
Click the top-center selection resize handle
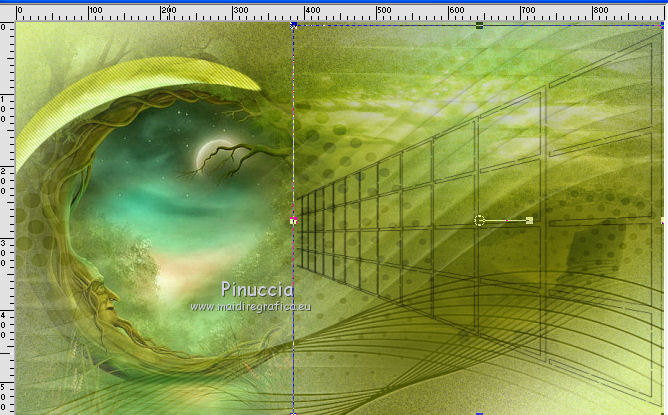click(x=479, y=26)
